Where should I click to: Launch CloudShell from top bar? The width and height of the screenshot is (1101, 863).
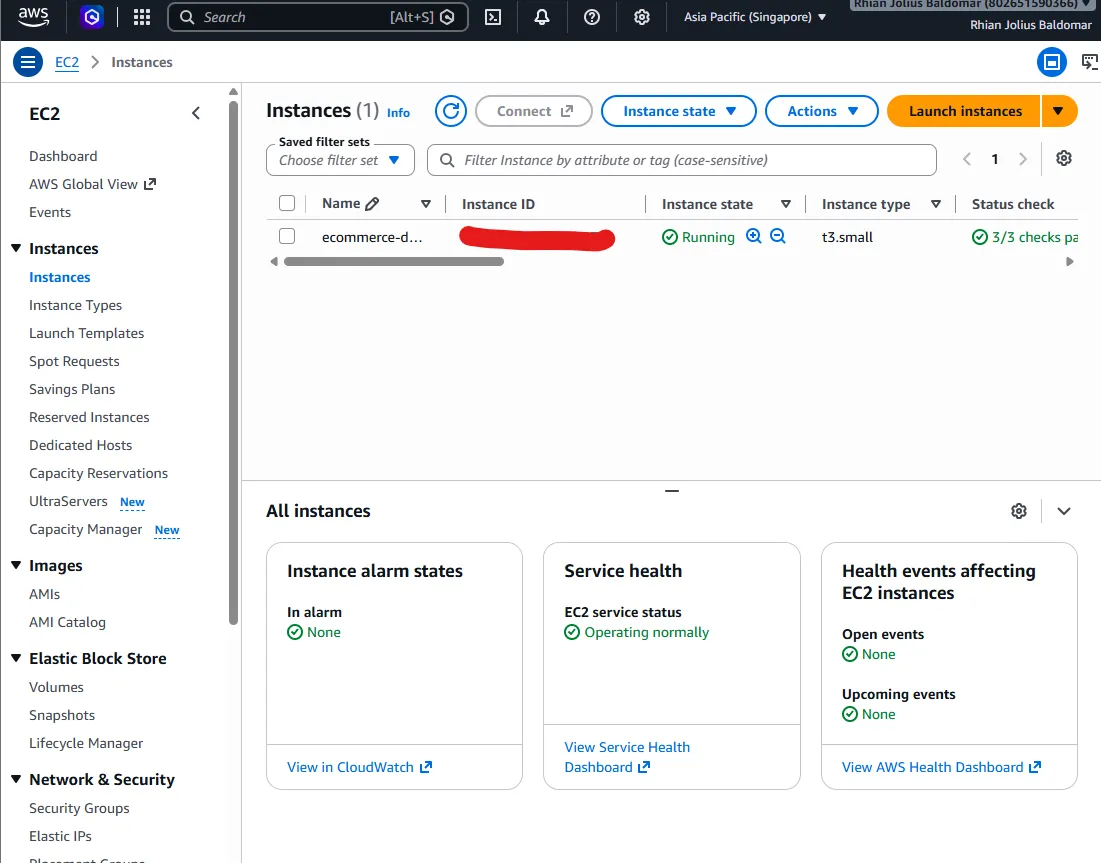(x=493, y=17)
